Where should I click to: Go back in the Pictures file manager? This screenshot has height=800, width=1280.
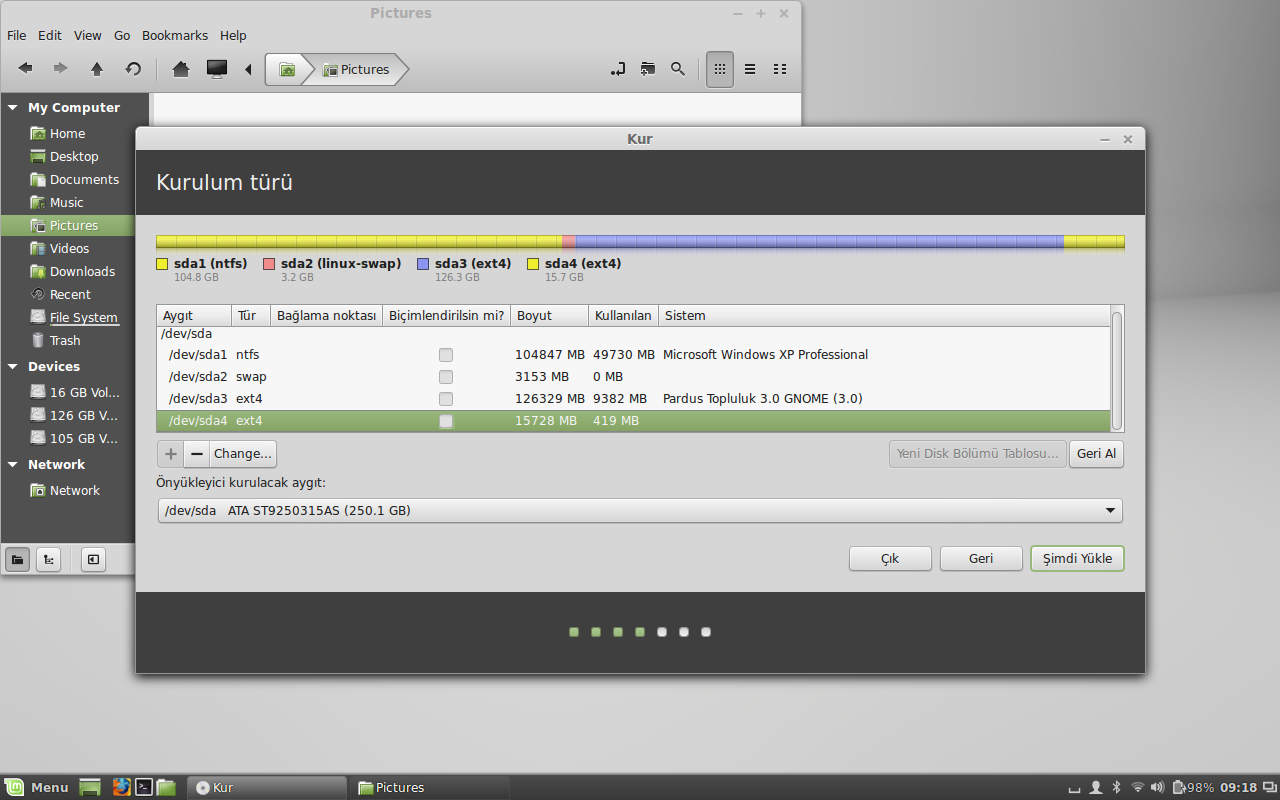pyautogui.click(x=26, y=69)
